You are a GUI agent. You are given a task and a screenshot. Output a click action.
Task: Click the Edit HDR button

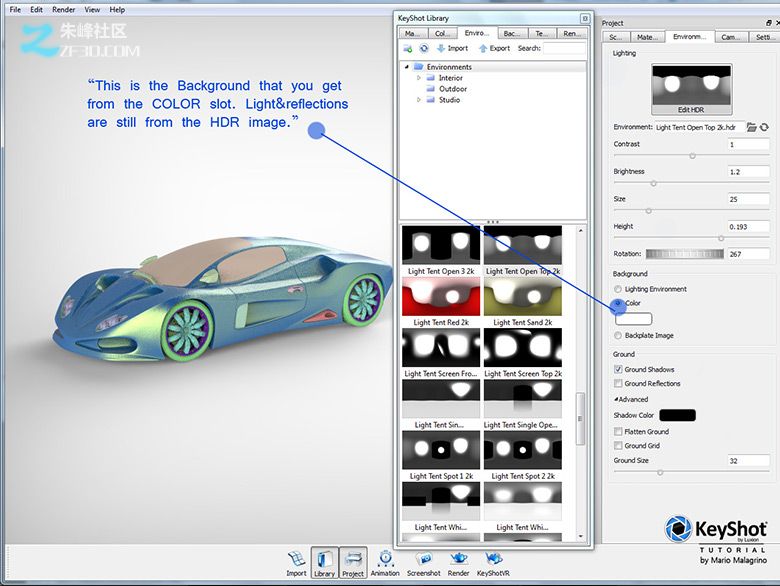691,90
